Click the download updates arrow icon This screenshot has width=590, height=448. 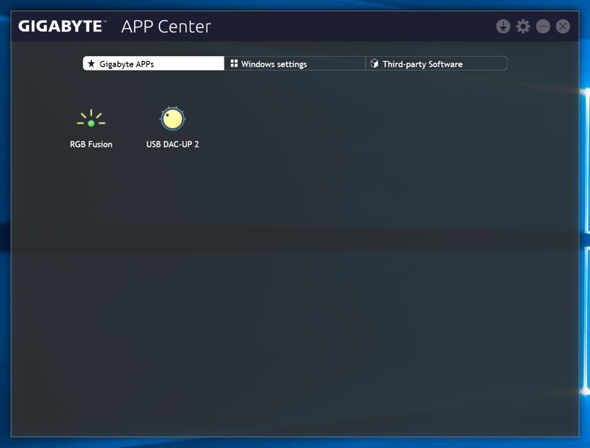(503, 27)
